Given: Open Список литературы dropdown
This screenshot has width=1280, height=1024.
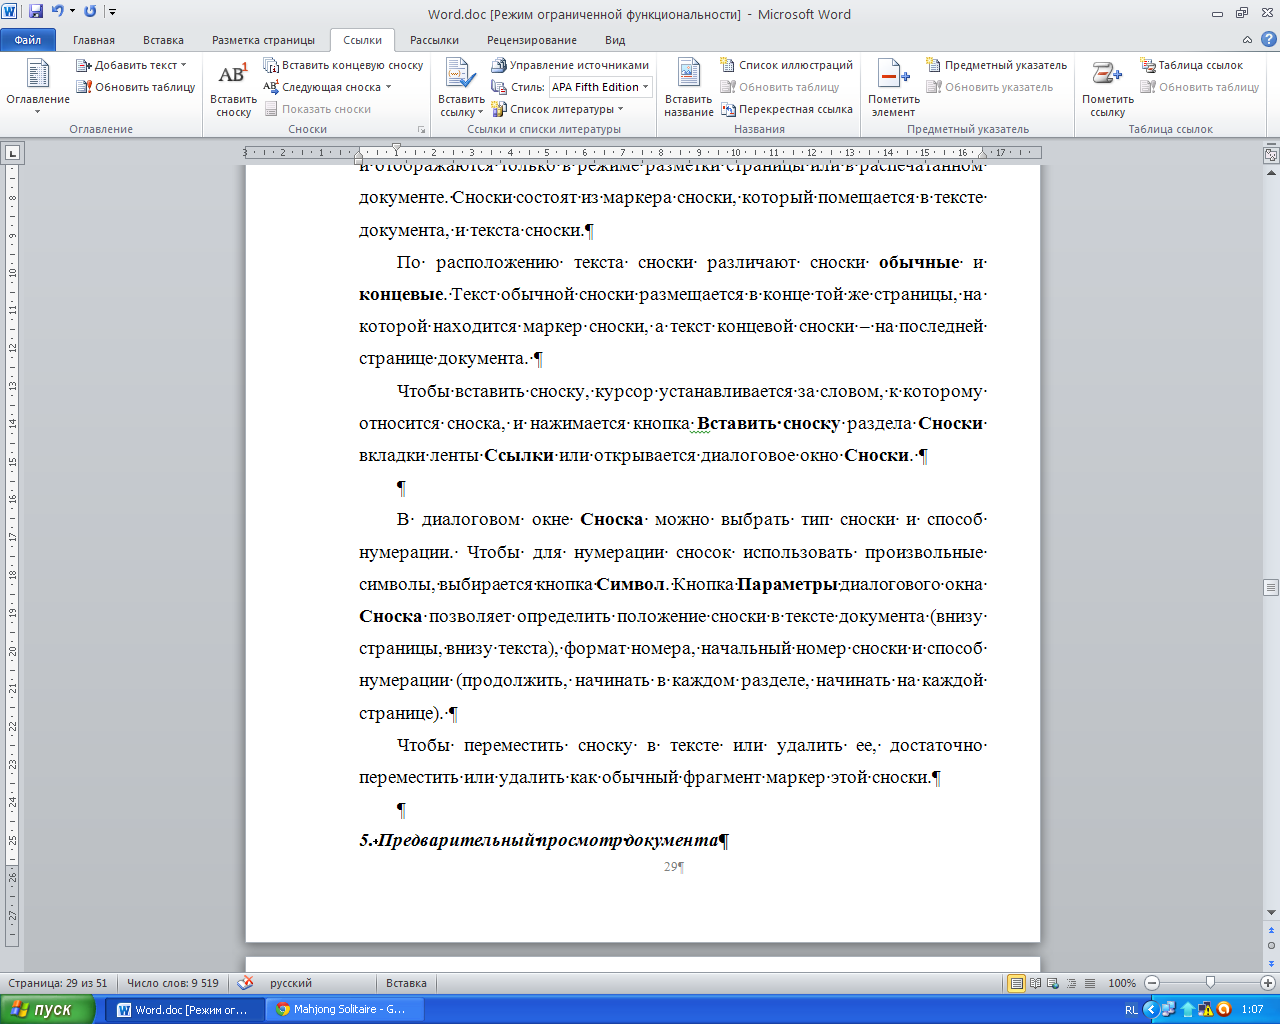Looking at the screenshot, I should point(557,109).
